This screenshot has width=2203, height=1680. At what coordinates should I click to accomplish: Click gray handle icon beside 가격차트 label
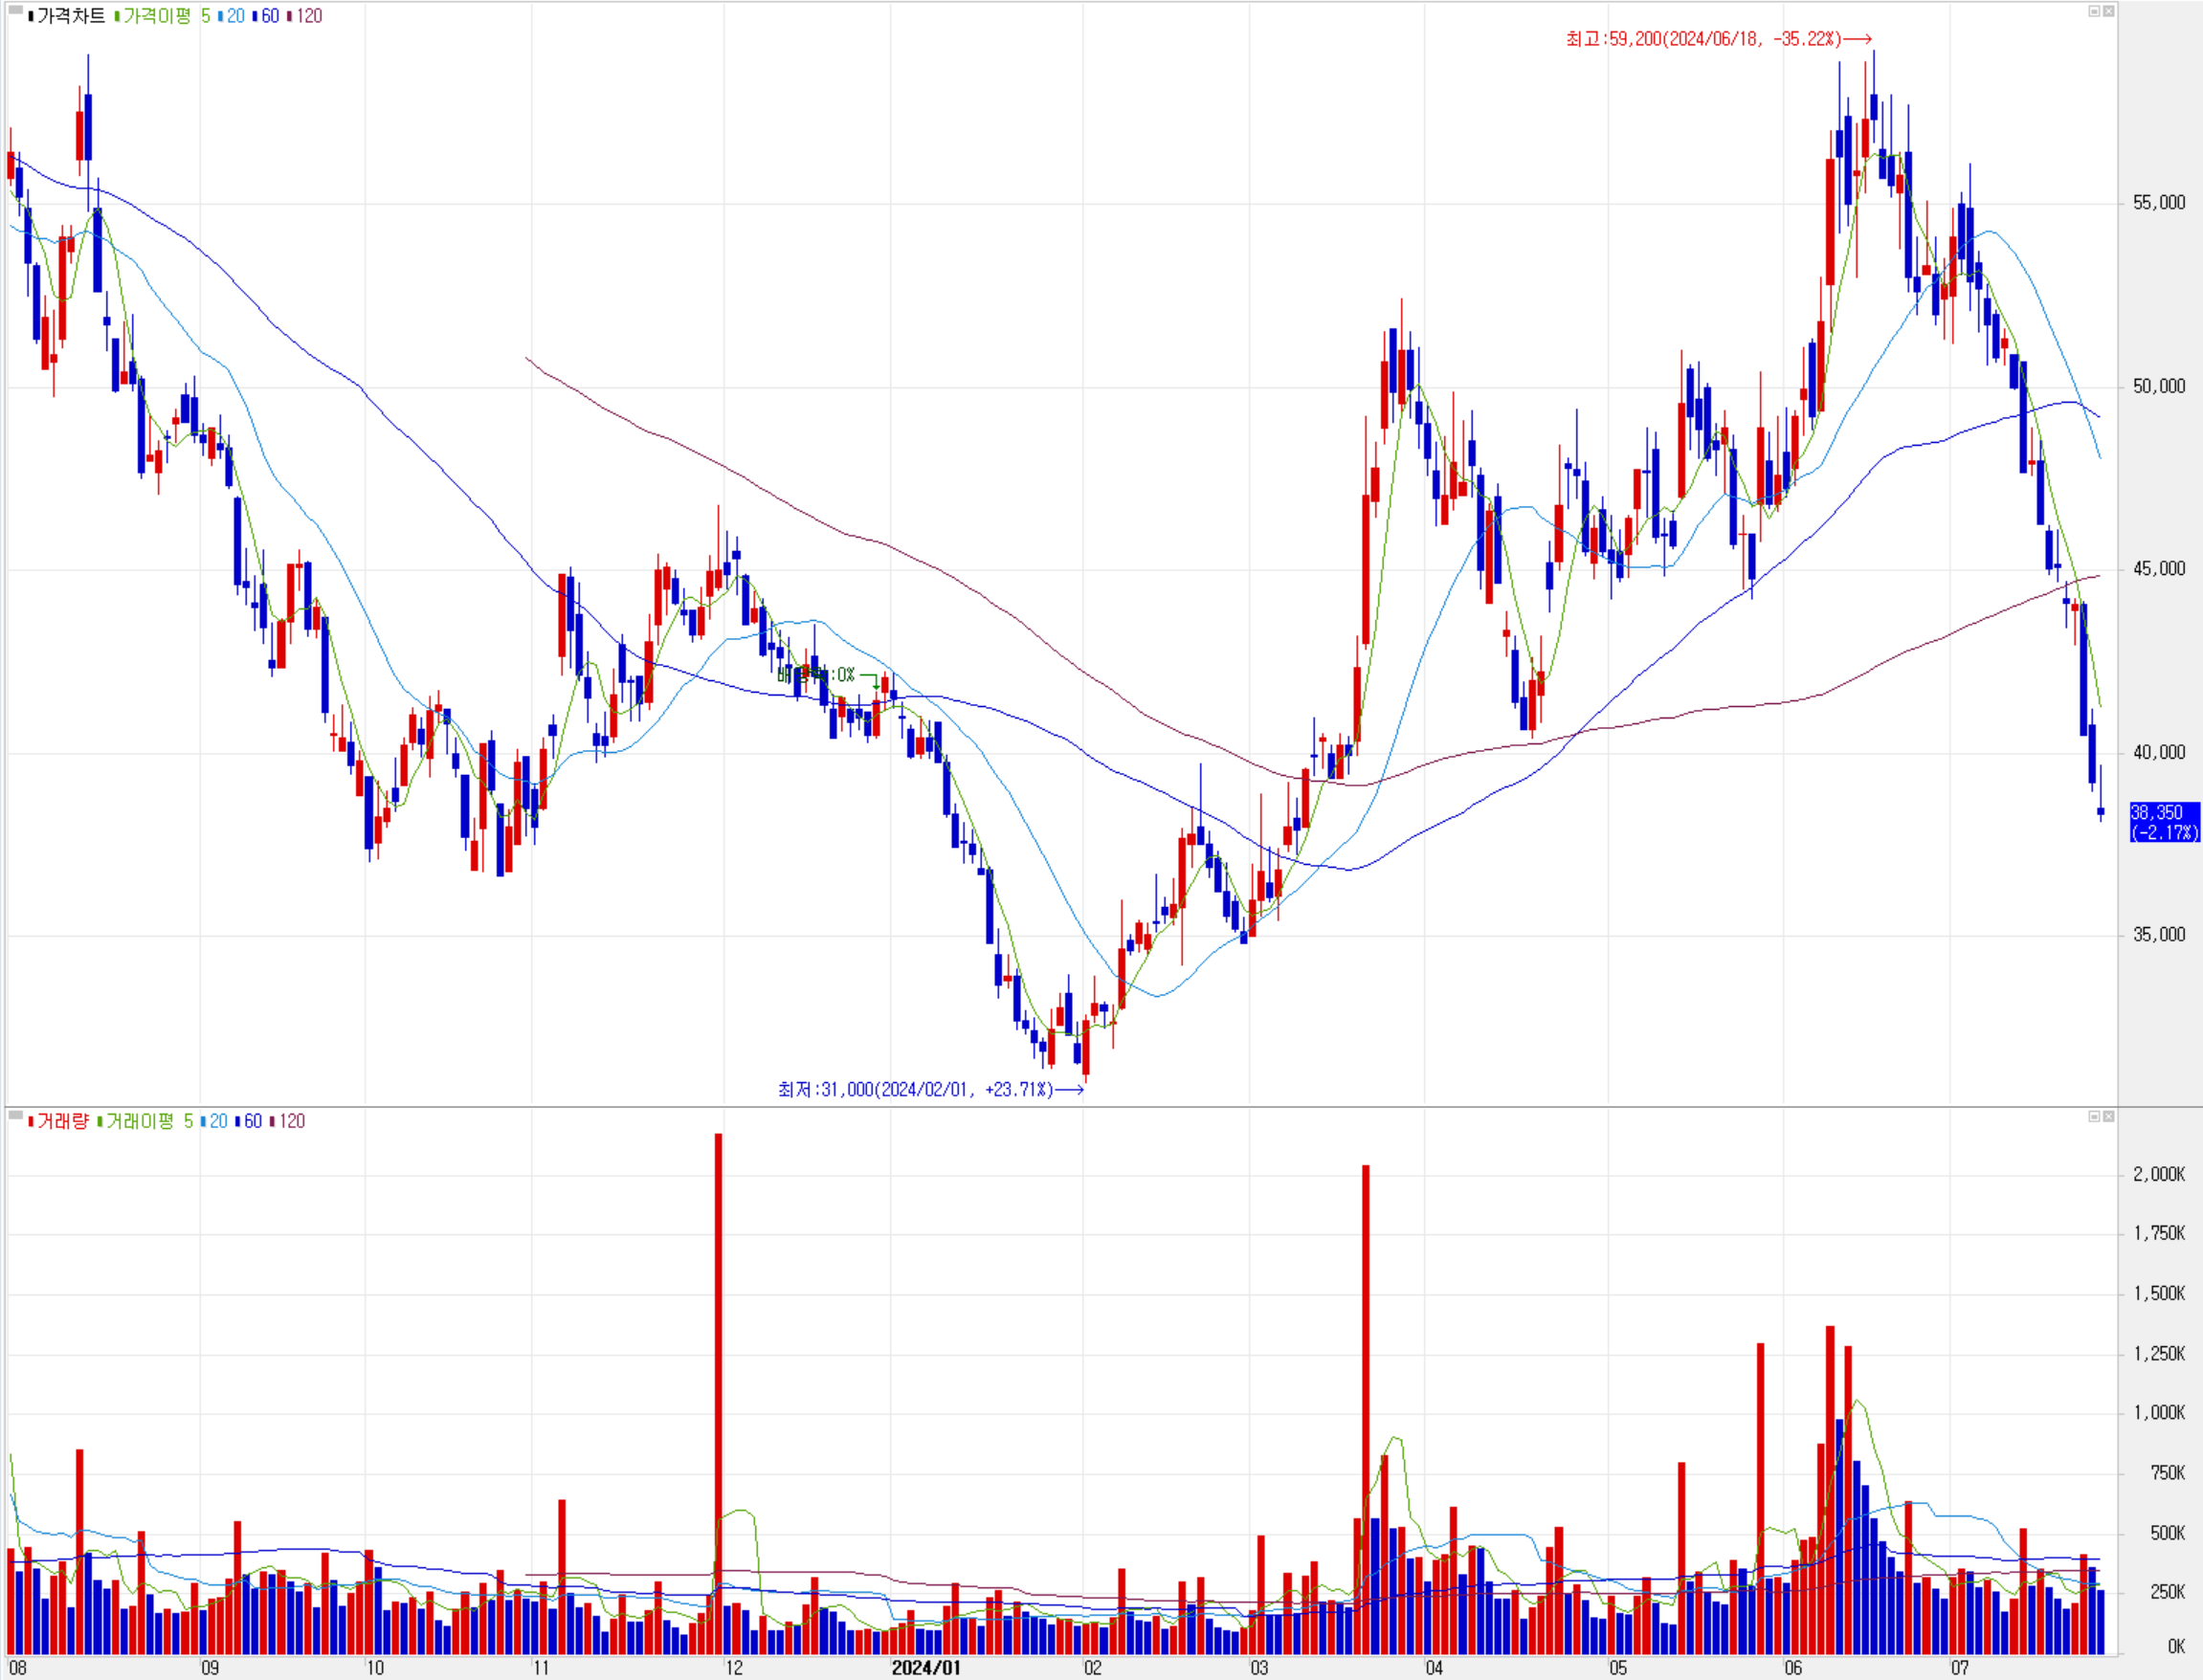(15, 11)
